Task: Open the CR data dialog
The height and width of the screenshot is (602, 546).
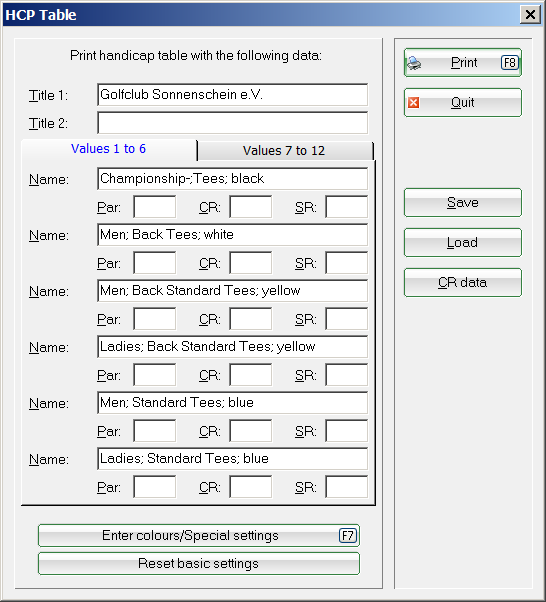Action: tap(463, 283)
